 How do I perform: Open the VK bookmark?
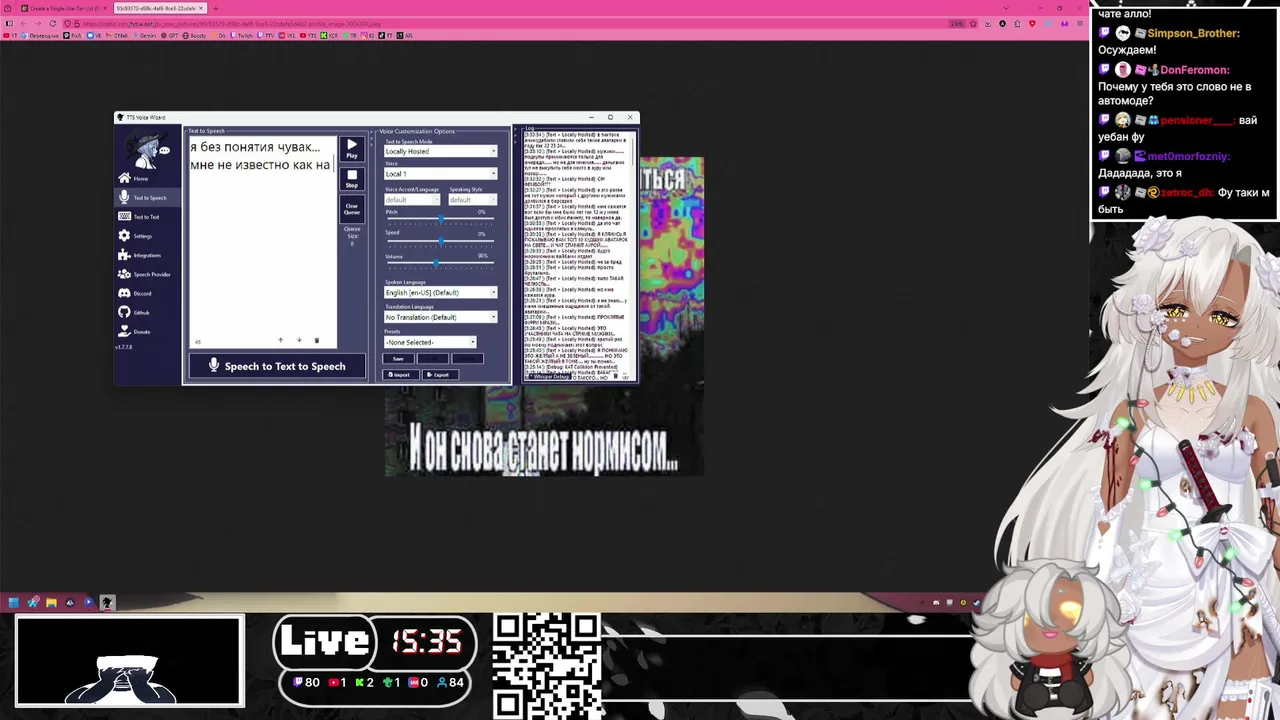coord(94,35)
